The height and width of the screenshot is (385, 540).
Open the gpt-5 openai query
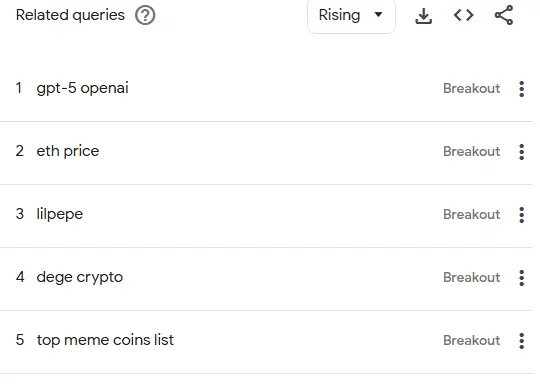click(x=82, y=88)
